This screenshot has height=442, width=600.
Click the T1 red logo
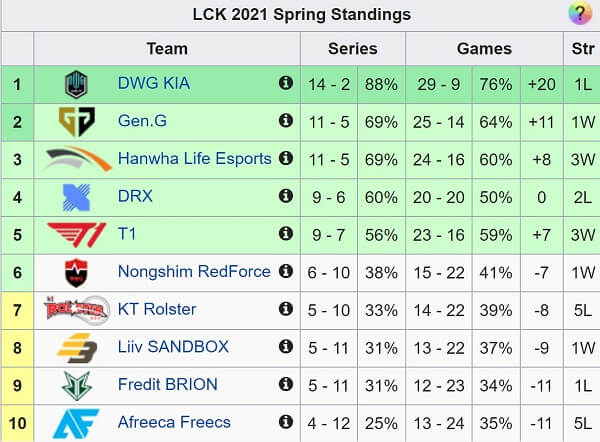tap(77, 235)
